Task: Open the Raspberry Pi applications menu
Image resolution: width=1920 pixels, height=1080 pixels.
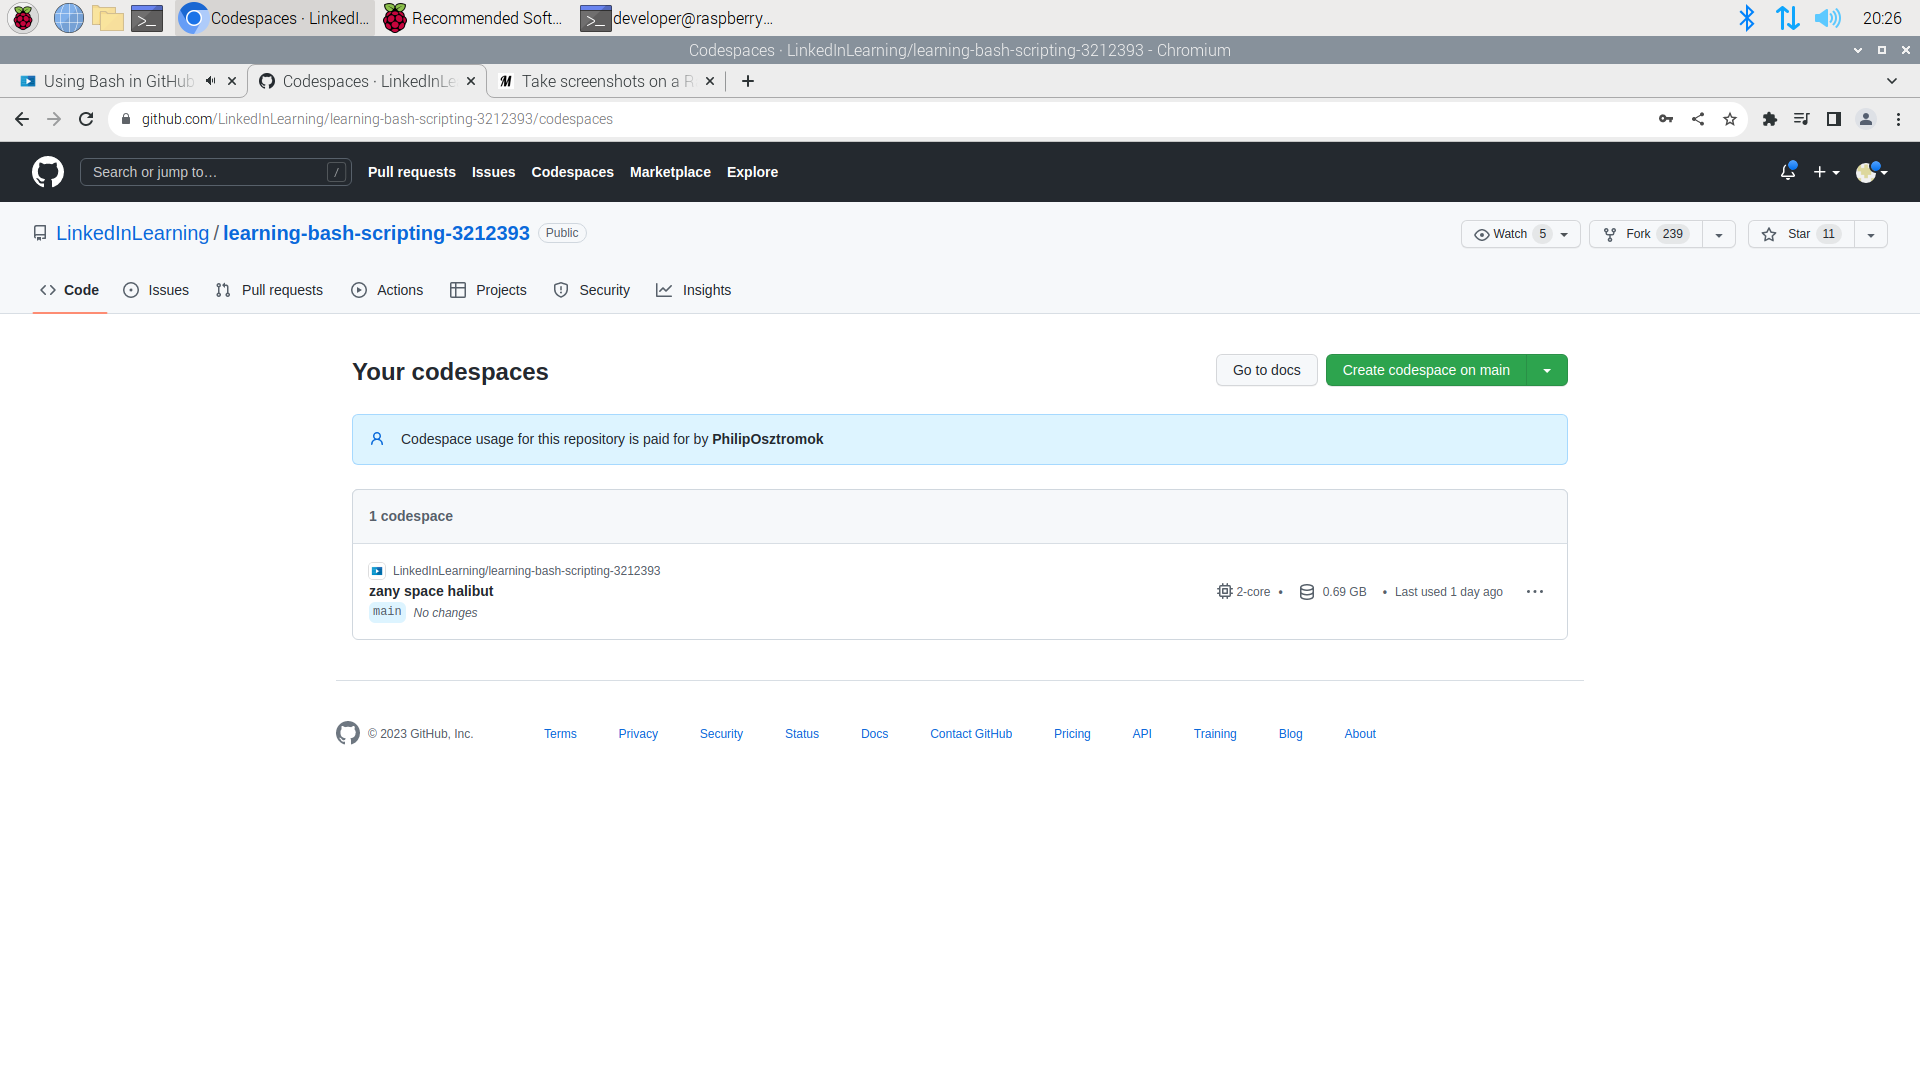Action: [23, 18]
